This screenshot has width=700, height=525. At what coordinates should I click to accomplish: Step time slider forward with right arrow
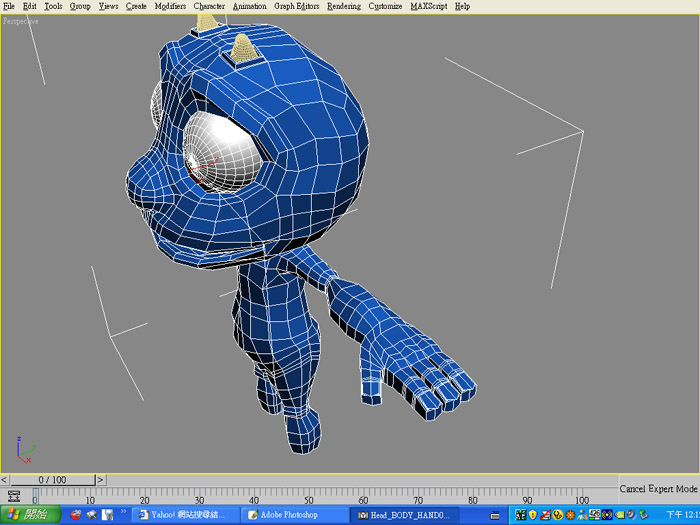[x=100, y=480]
